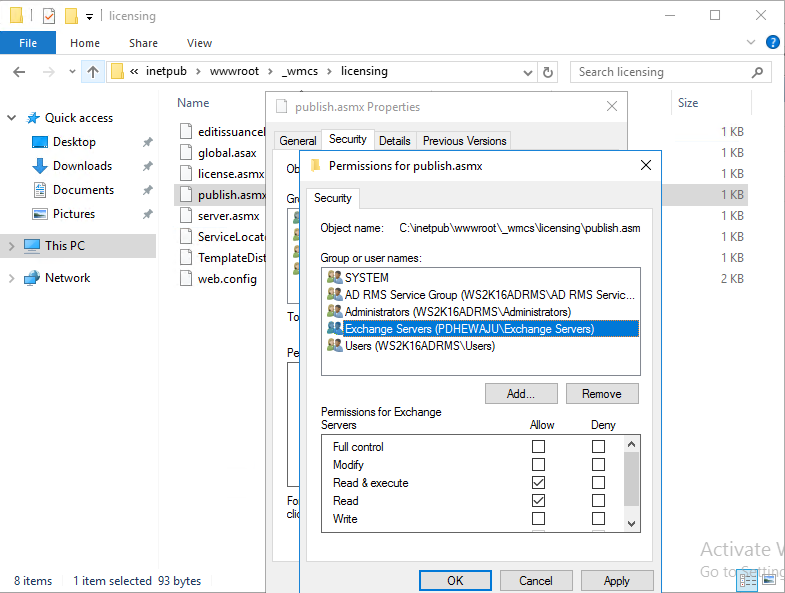Expand the Network tree node

12,278
